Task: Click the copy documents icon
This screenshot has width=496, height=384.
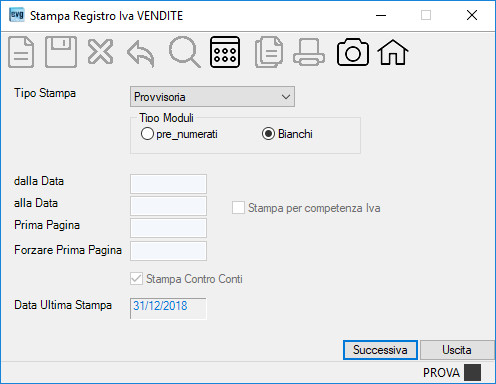Action: pos(269,52)
